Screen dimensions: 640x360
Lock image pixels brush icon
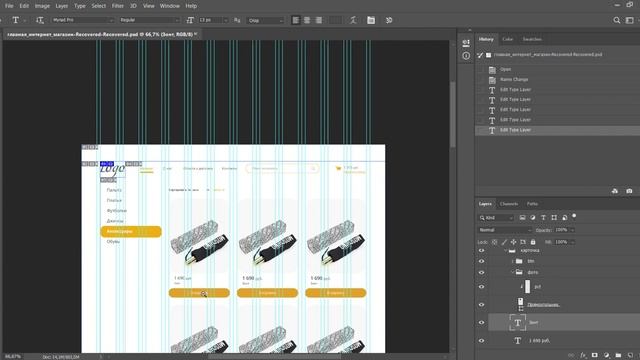point(504,242)
